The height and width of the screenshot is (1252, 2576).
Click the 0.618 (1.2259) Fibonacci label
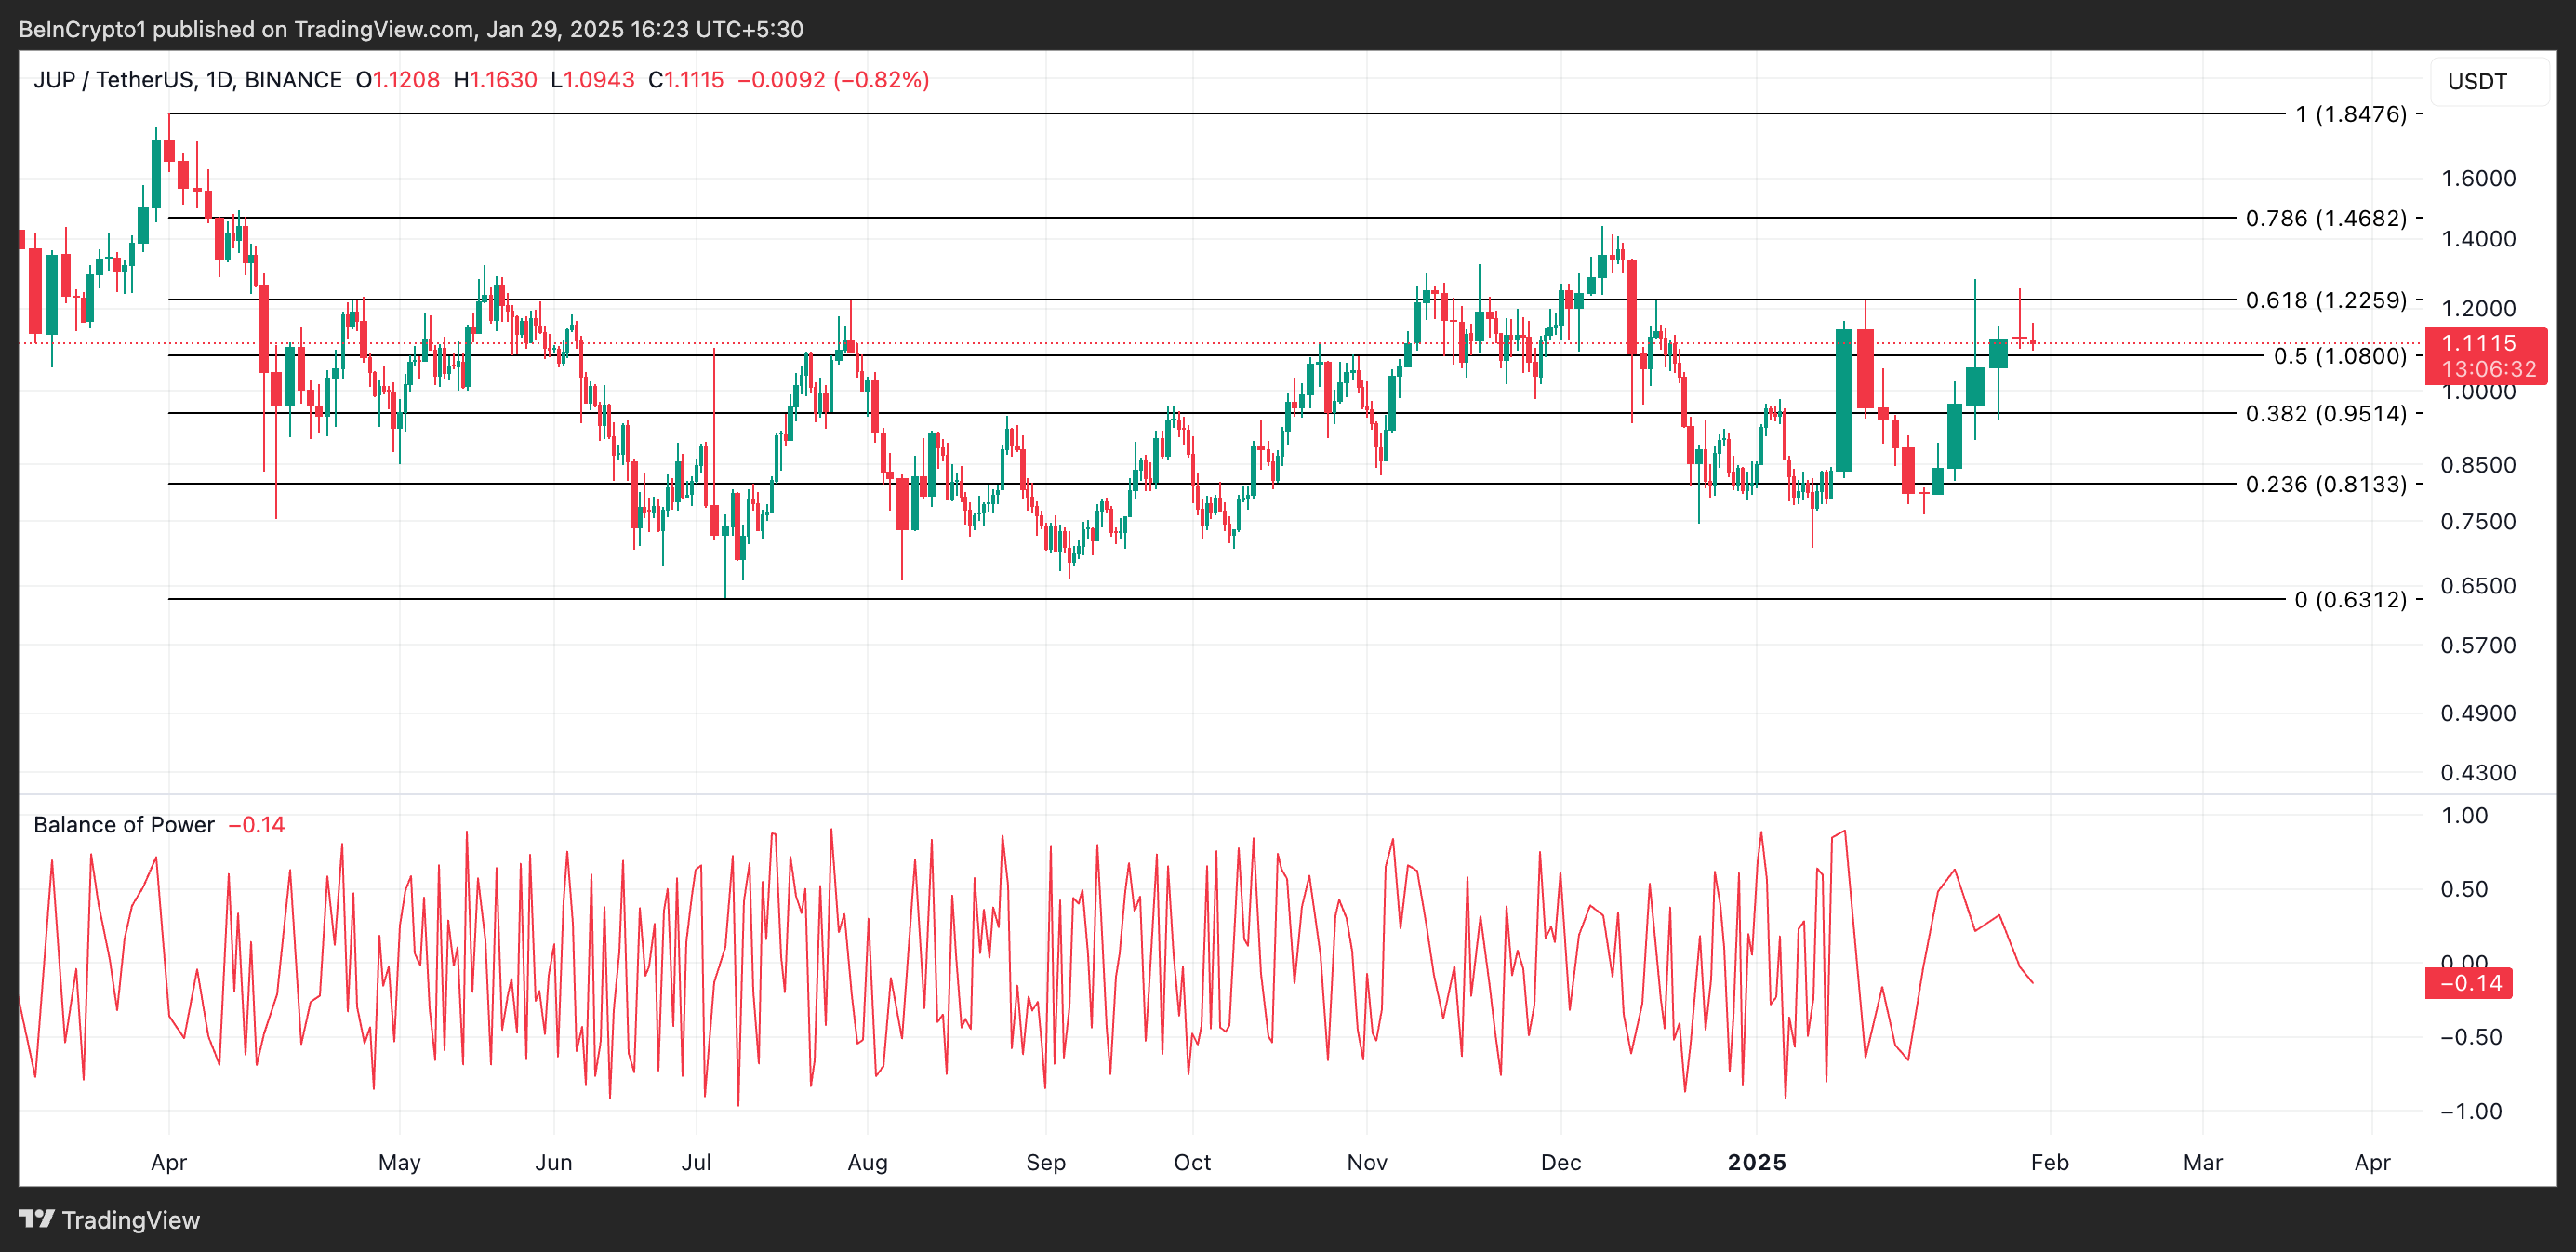coord(2325,300)
